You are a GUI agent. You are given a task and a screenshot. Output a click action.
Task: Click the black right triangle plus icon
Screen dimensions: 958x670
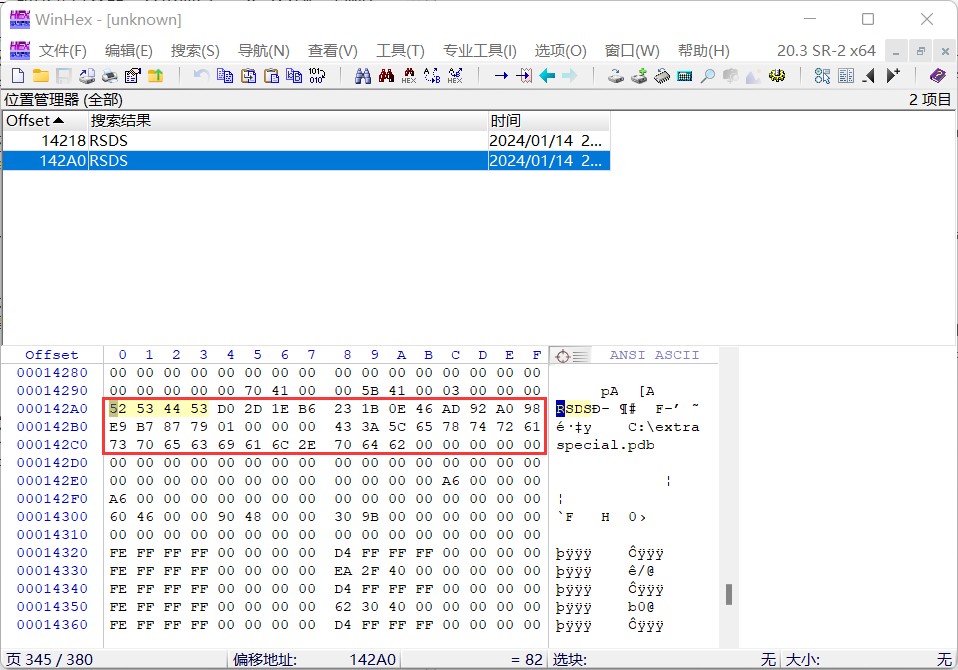[x=893, y=76]
